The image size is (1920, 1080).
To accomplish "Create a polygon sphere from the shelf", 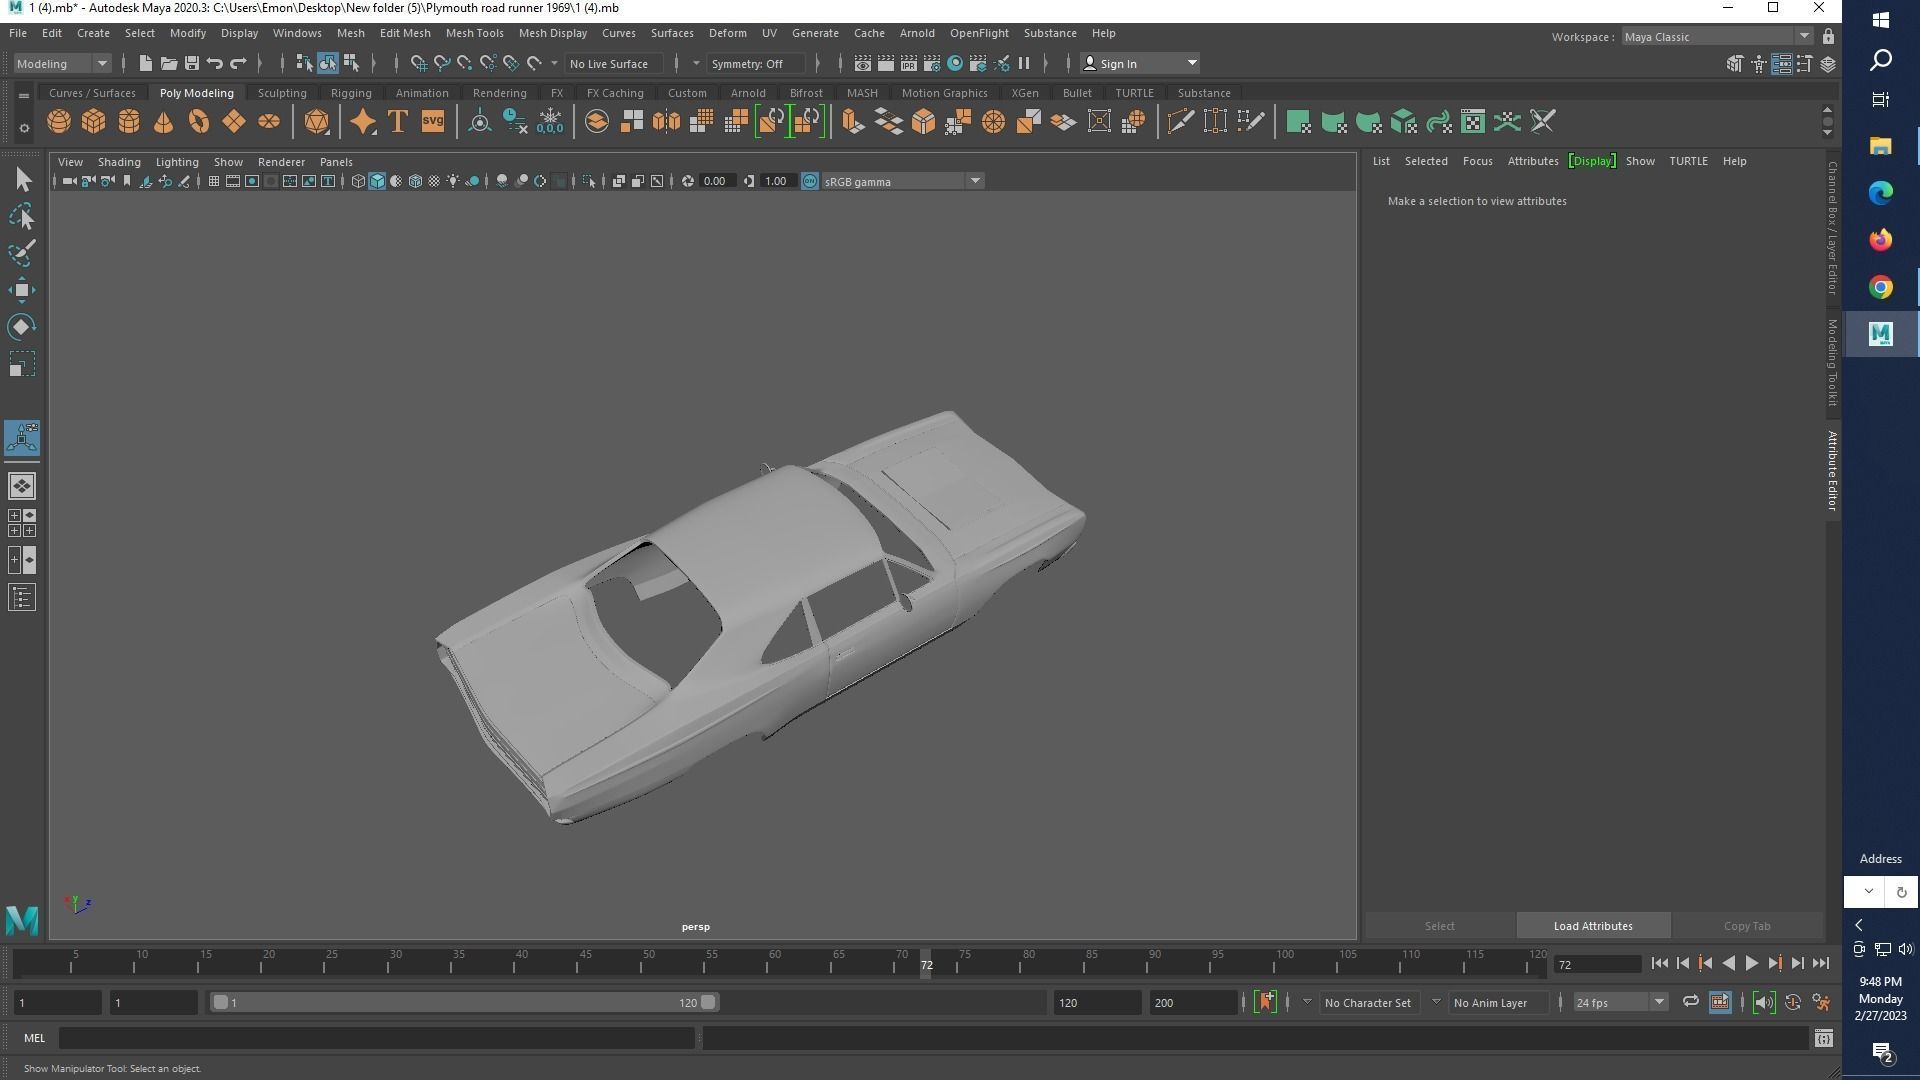I will point(59,122).
